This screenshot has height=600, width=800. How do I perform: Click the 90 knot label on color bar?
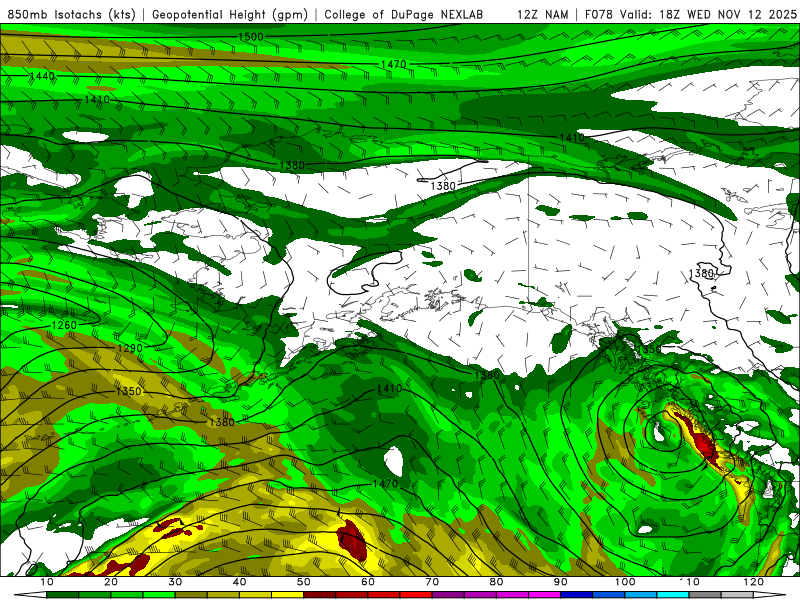561,582
